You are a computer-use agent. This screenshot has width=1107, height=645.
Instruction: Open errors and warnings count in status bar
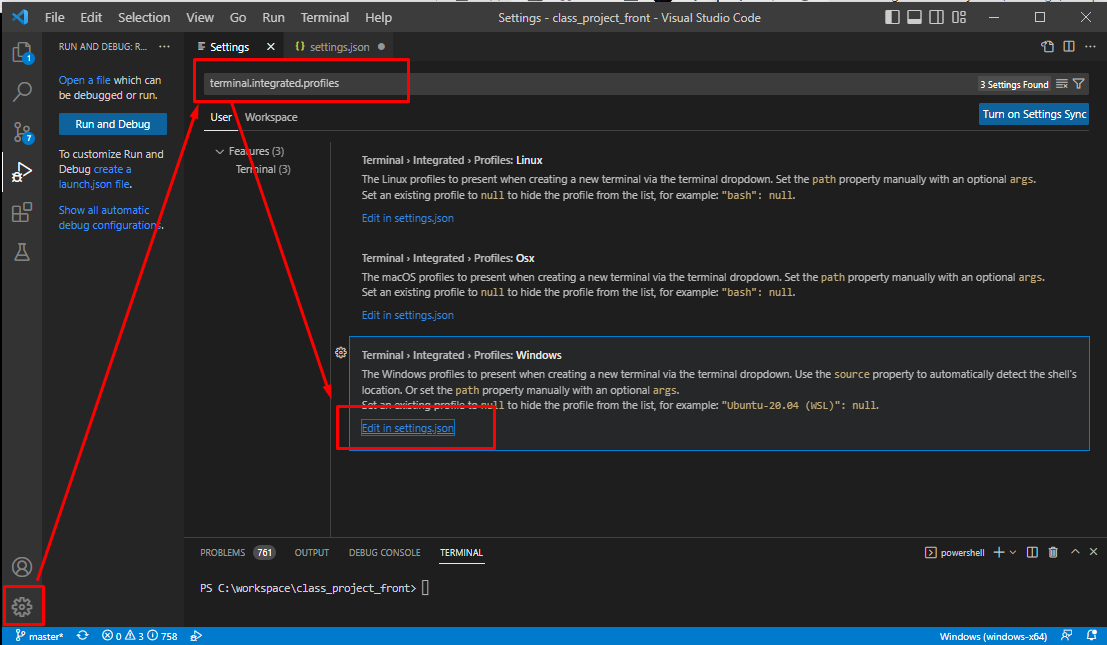(x=140, y=636)
